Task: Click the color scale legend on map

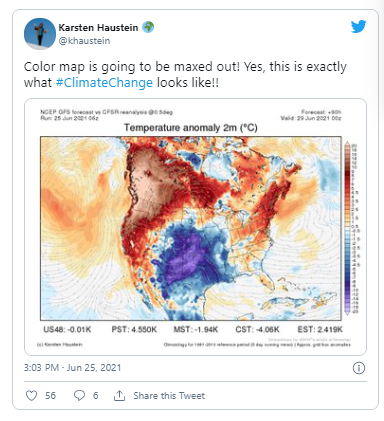Action: coord(347,228)
